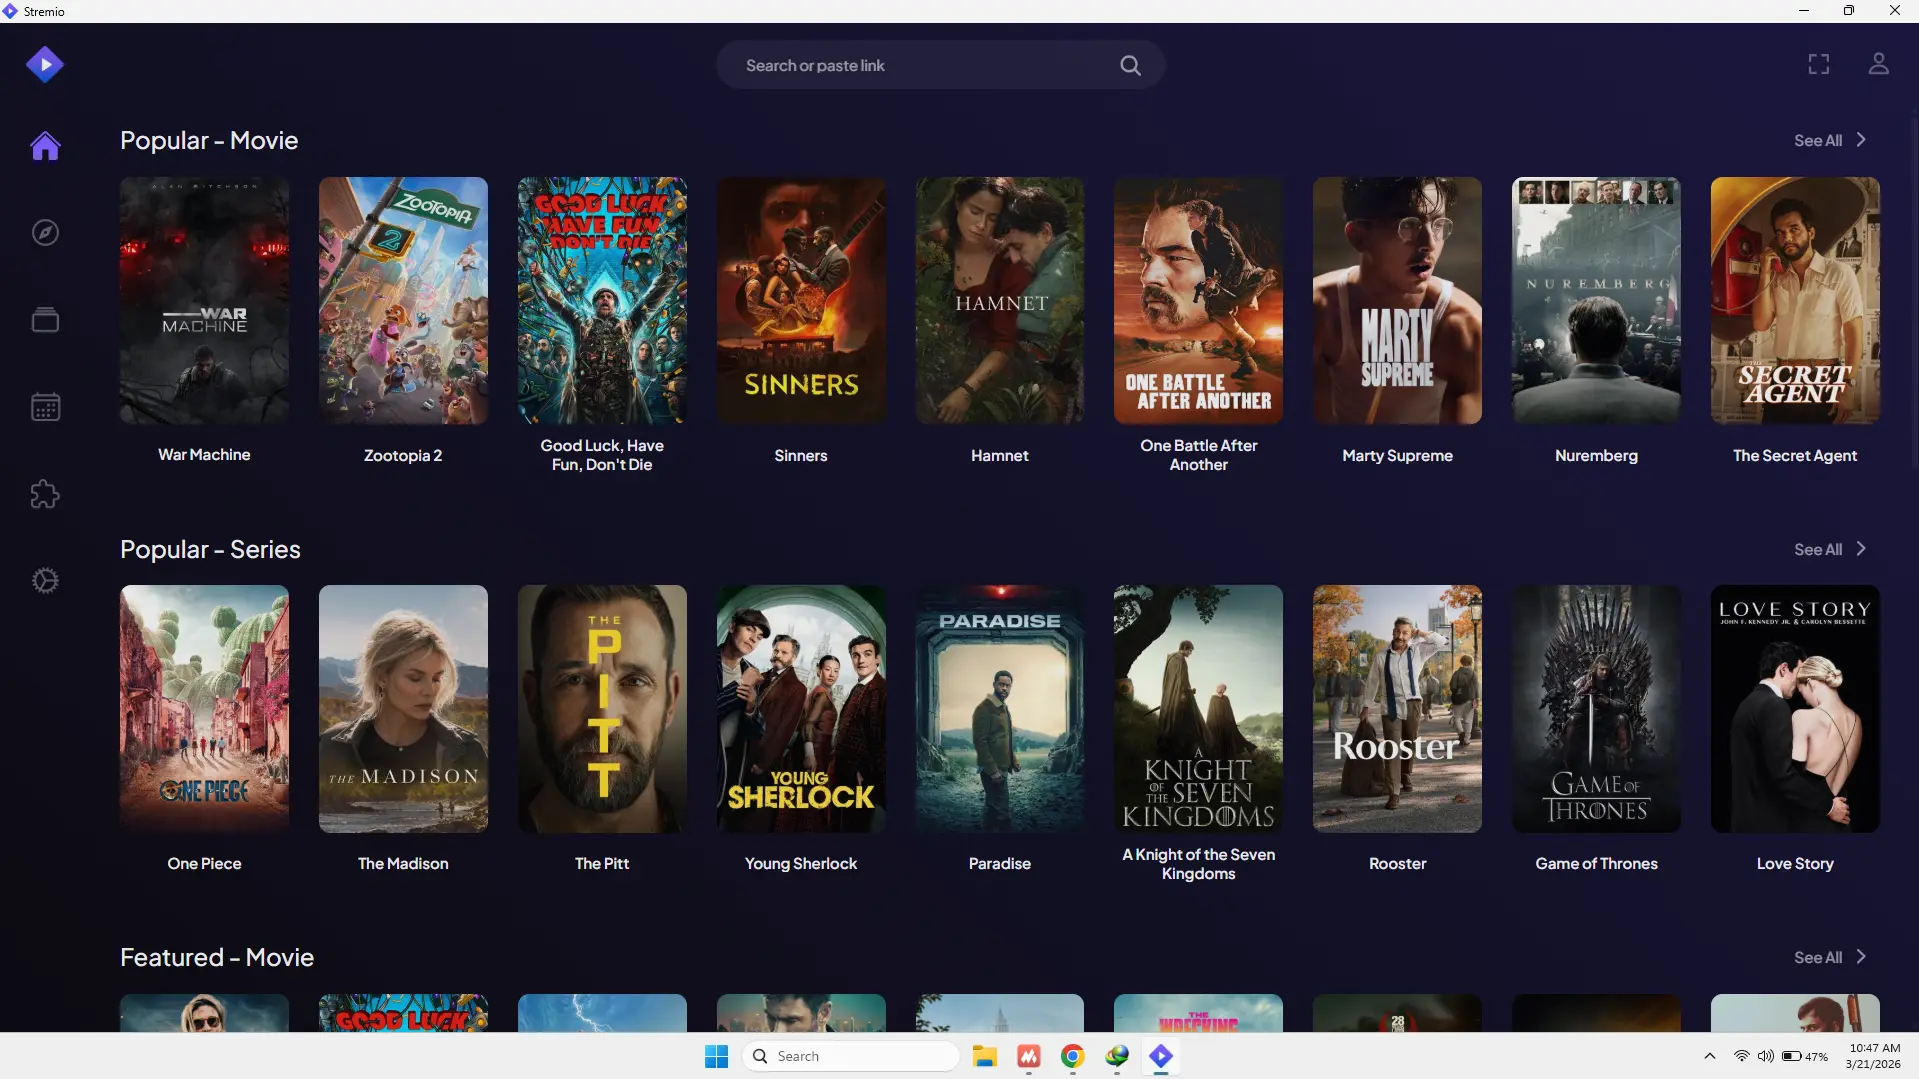
Task: Open Good Luck, Have Fun, Don't Die poster
Action: [x=602, y=301]
